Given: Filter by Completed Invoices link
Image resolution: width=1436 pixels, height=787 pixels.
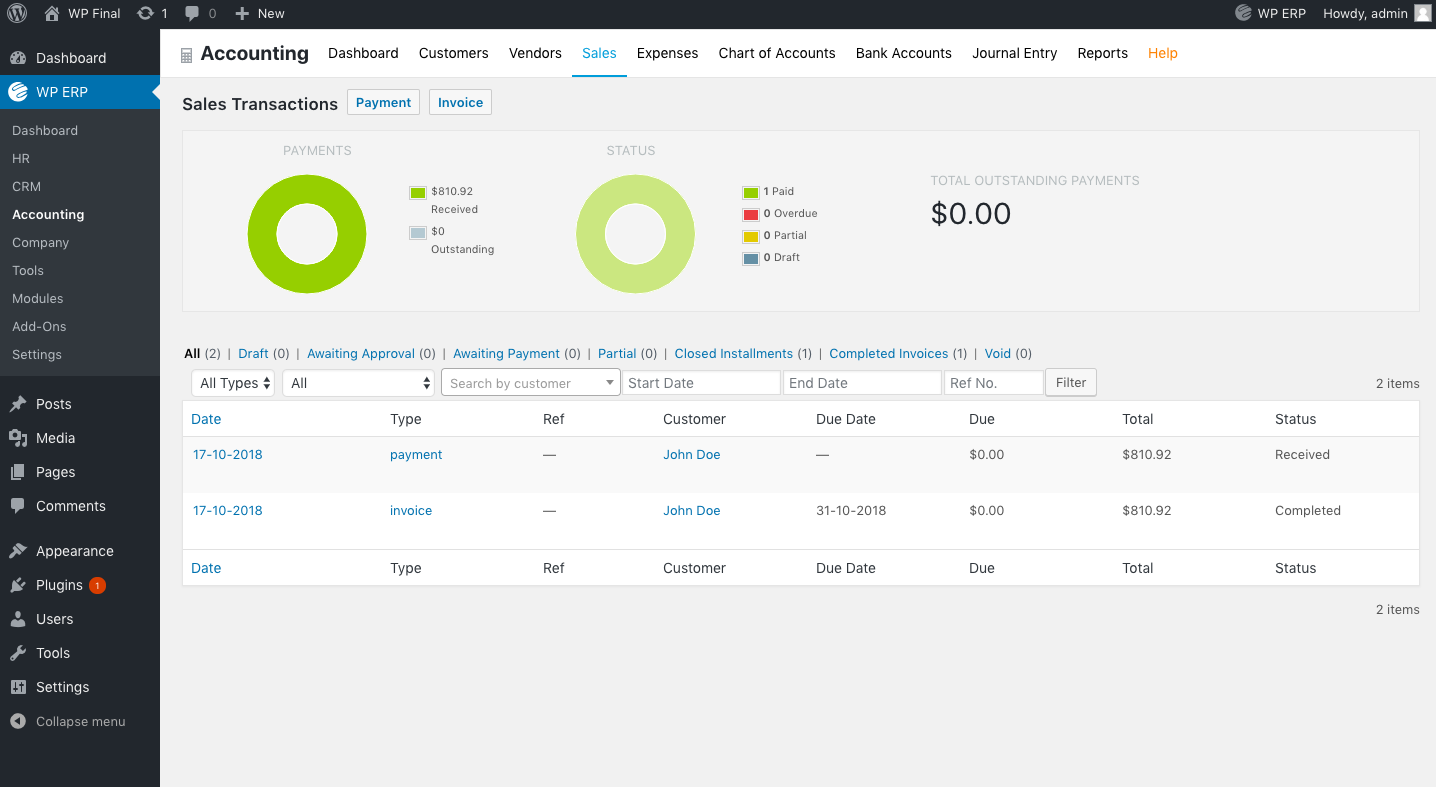Looking at the screenshot, I should pos(888,353).
